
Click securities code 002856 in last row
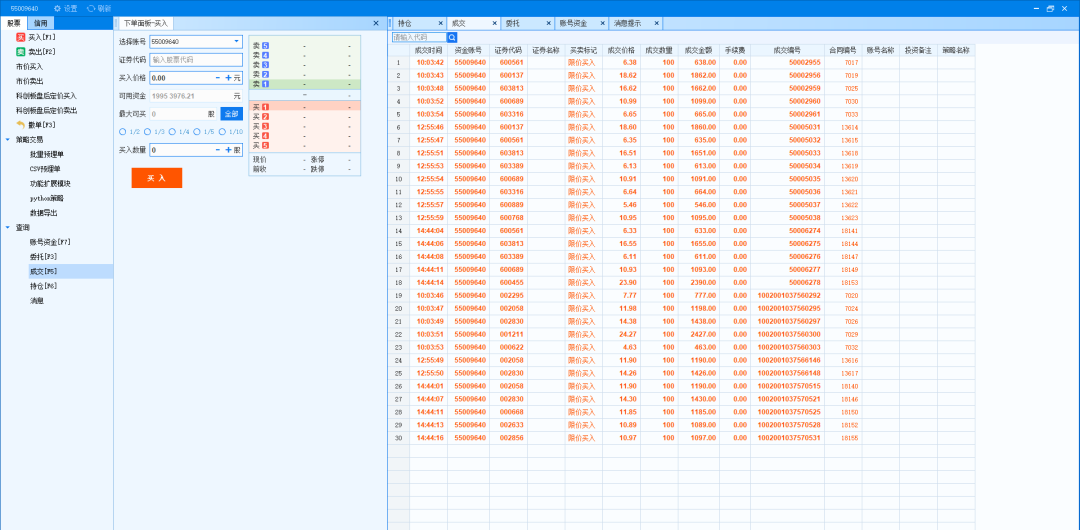[x=512, y=438]
